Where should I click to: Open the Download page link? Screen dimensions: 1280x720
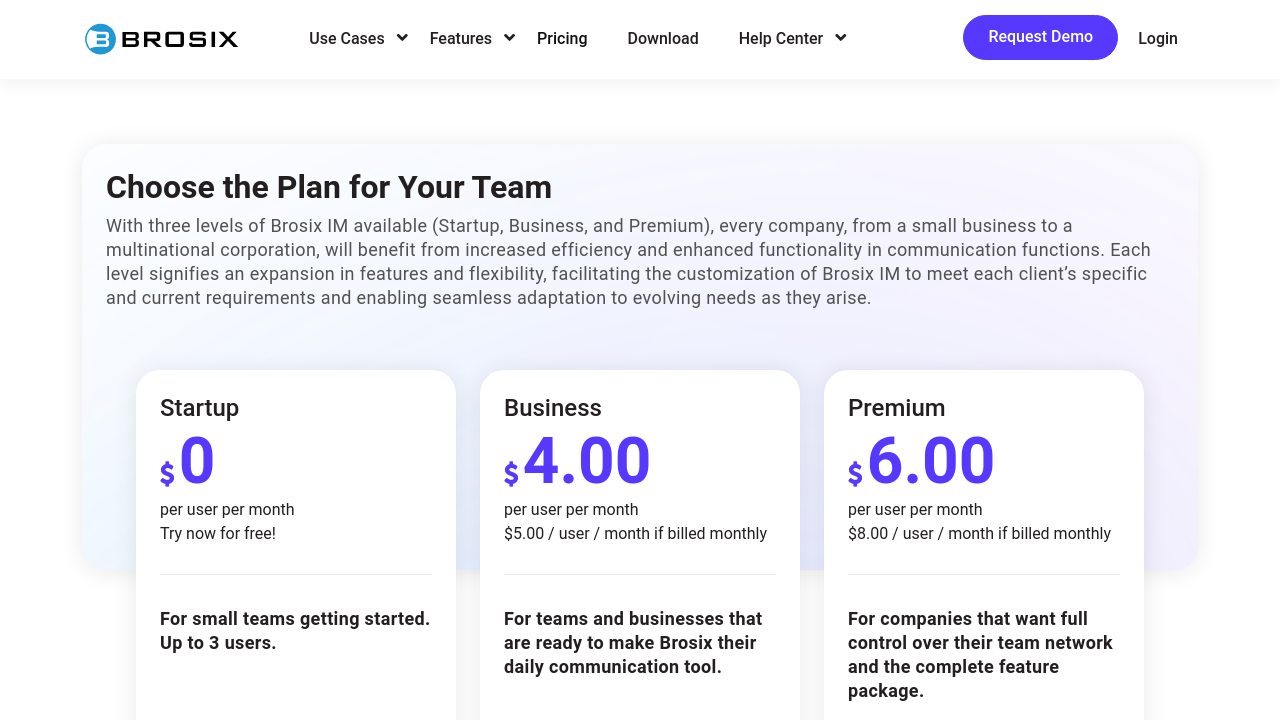[663, 38]
